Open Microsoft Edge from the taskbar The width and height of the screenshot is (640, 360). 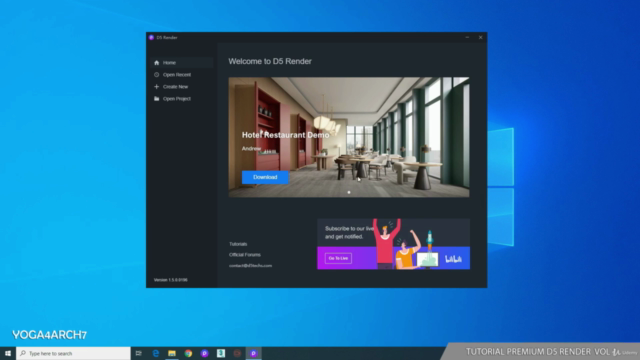click(x=156, y=353)
